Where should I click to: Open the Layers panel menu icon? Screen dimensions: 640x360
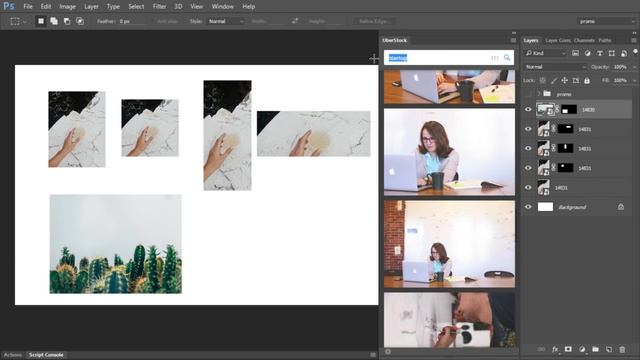click(634, 40)
